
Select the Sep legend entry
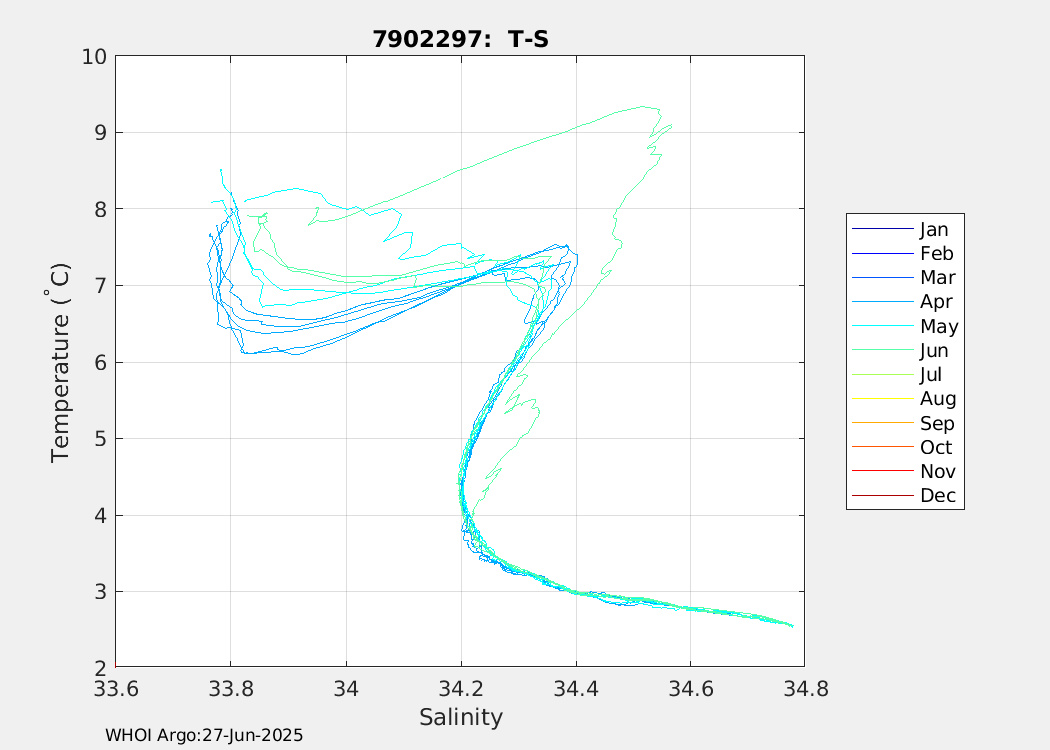[903, 423]
